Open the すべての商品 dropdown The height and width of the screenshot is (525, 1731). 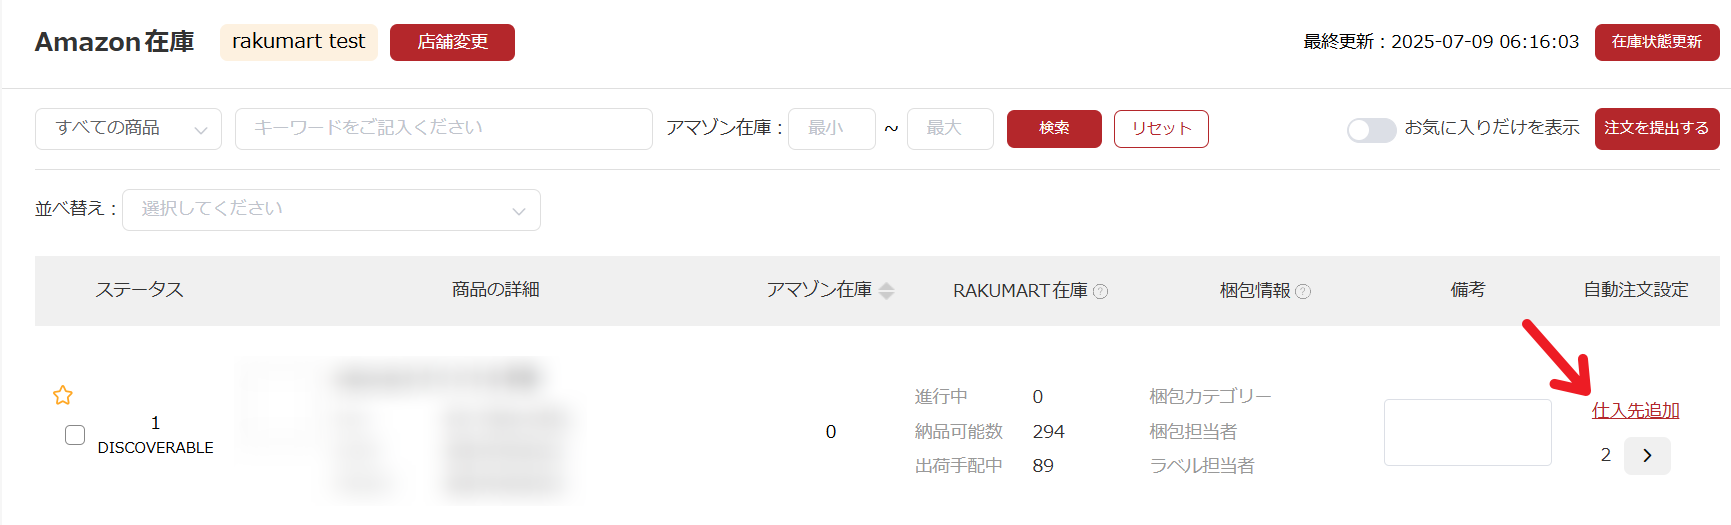tap(128, 129)
